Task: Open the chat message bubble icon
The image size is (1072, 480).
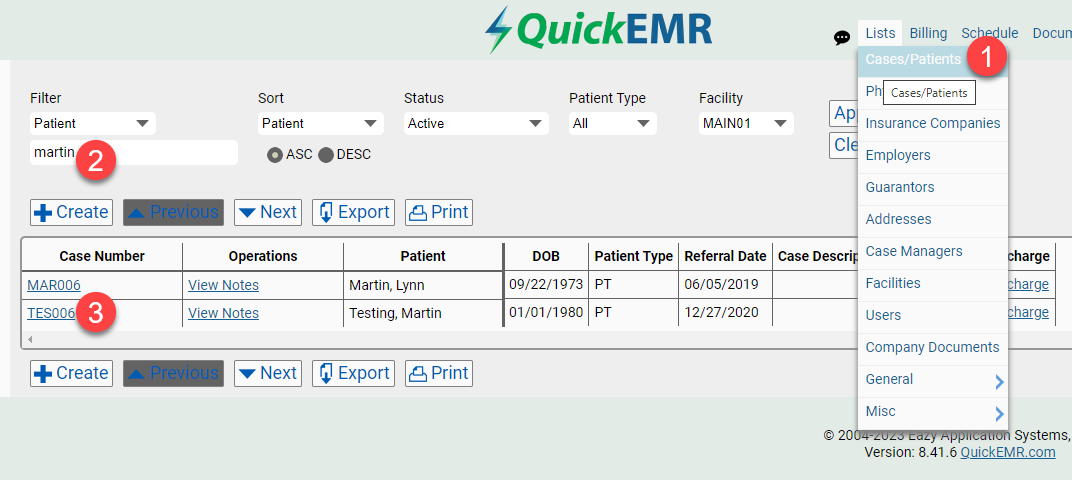Action: point(842,38)
